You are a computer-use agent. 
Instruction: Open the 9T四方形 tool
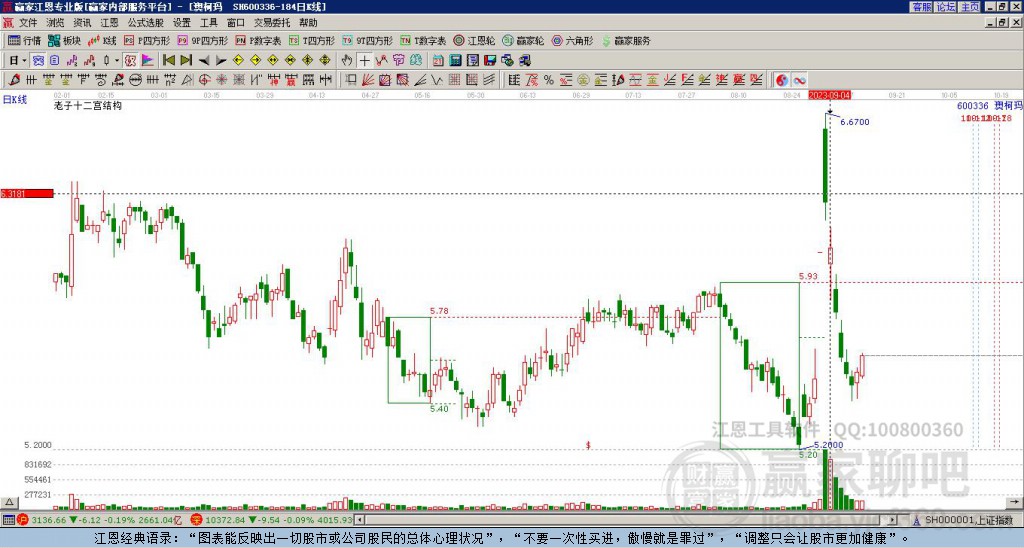pos(368,40)
